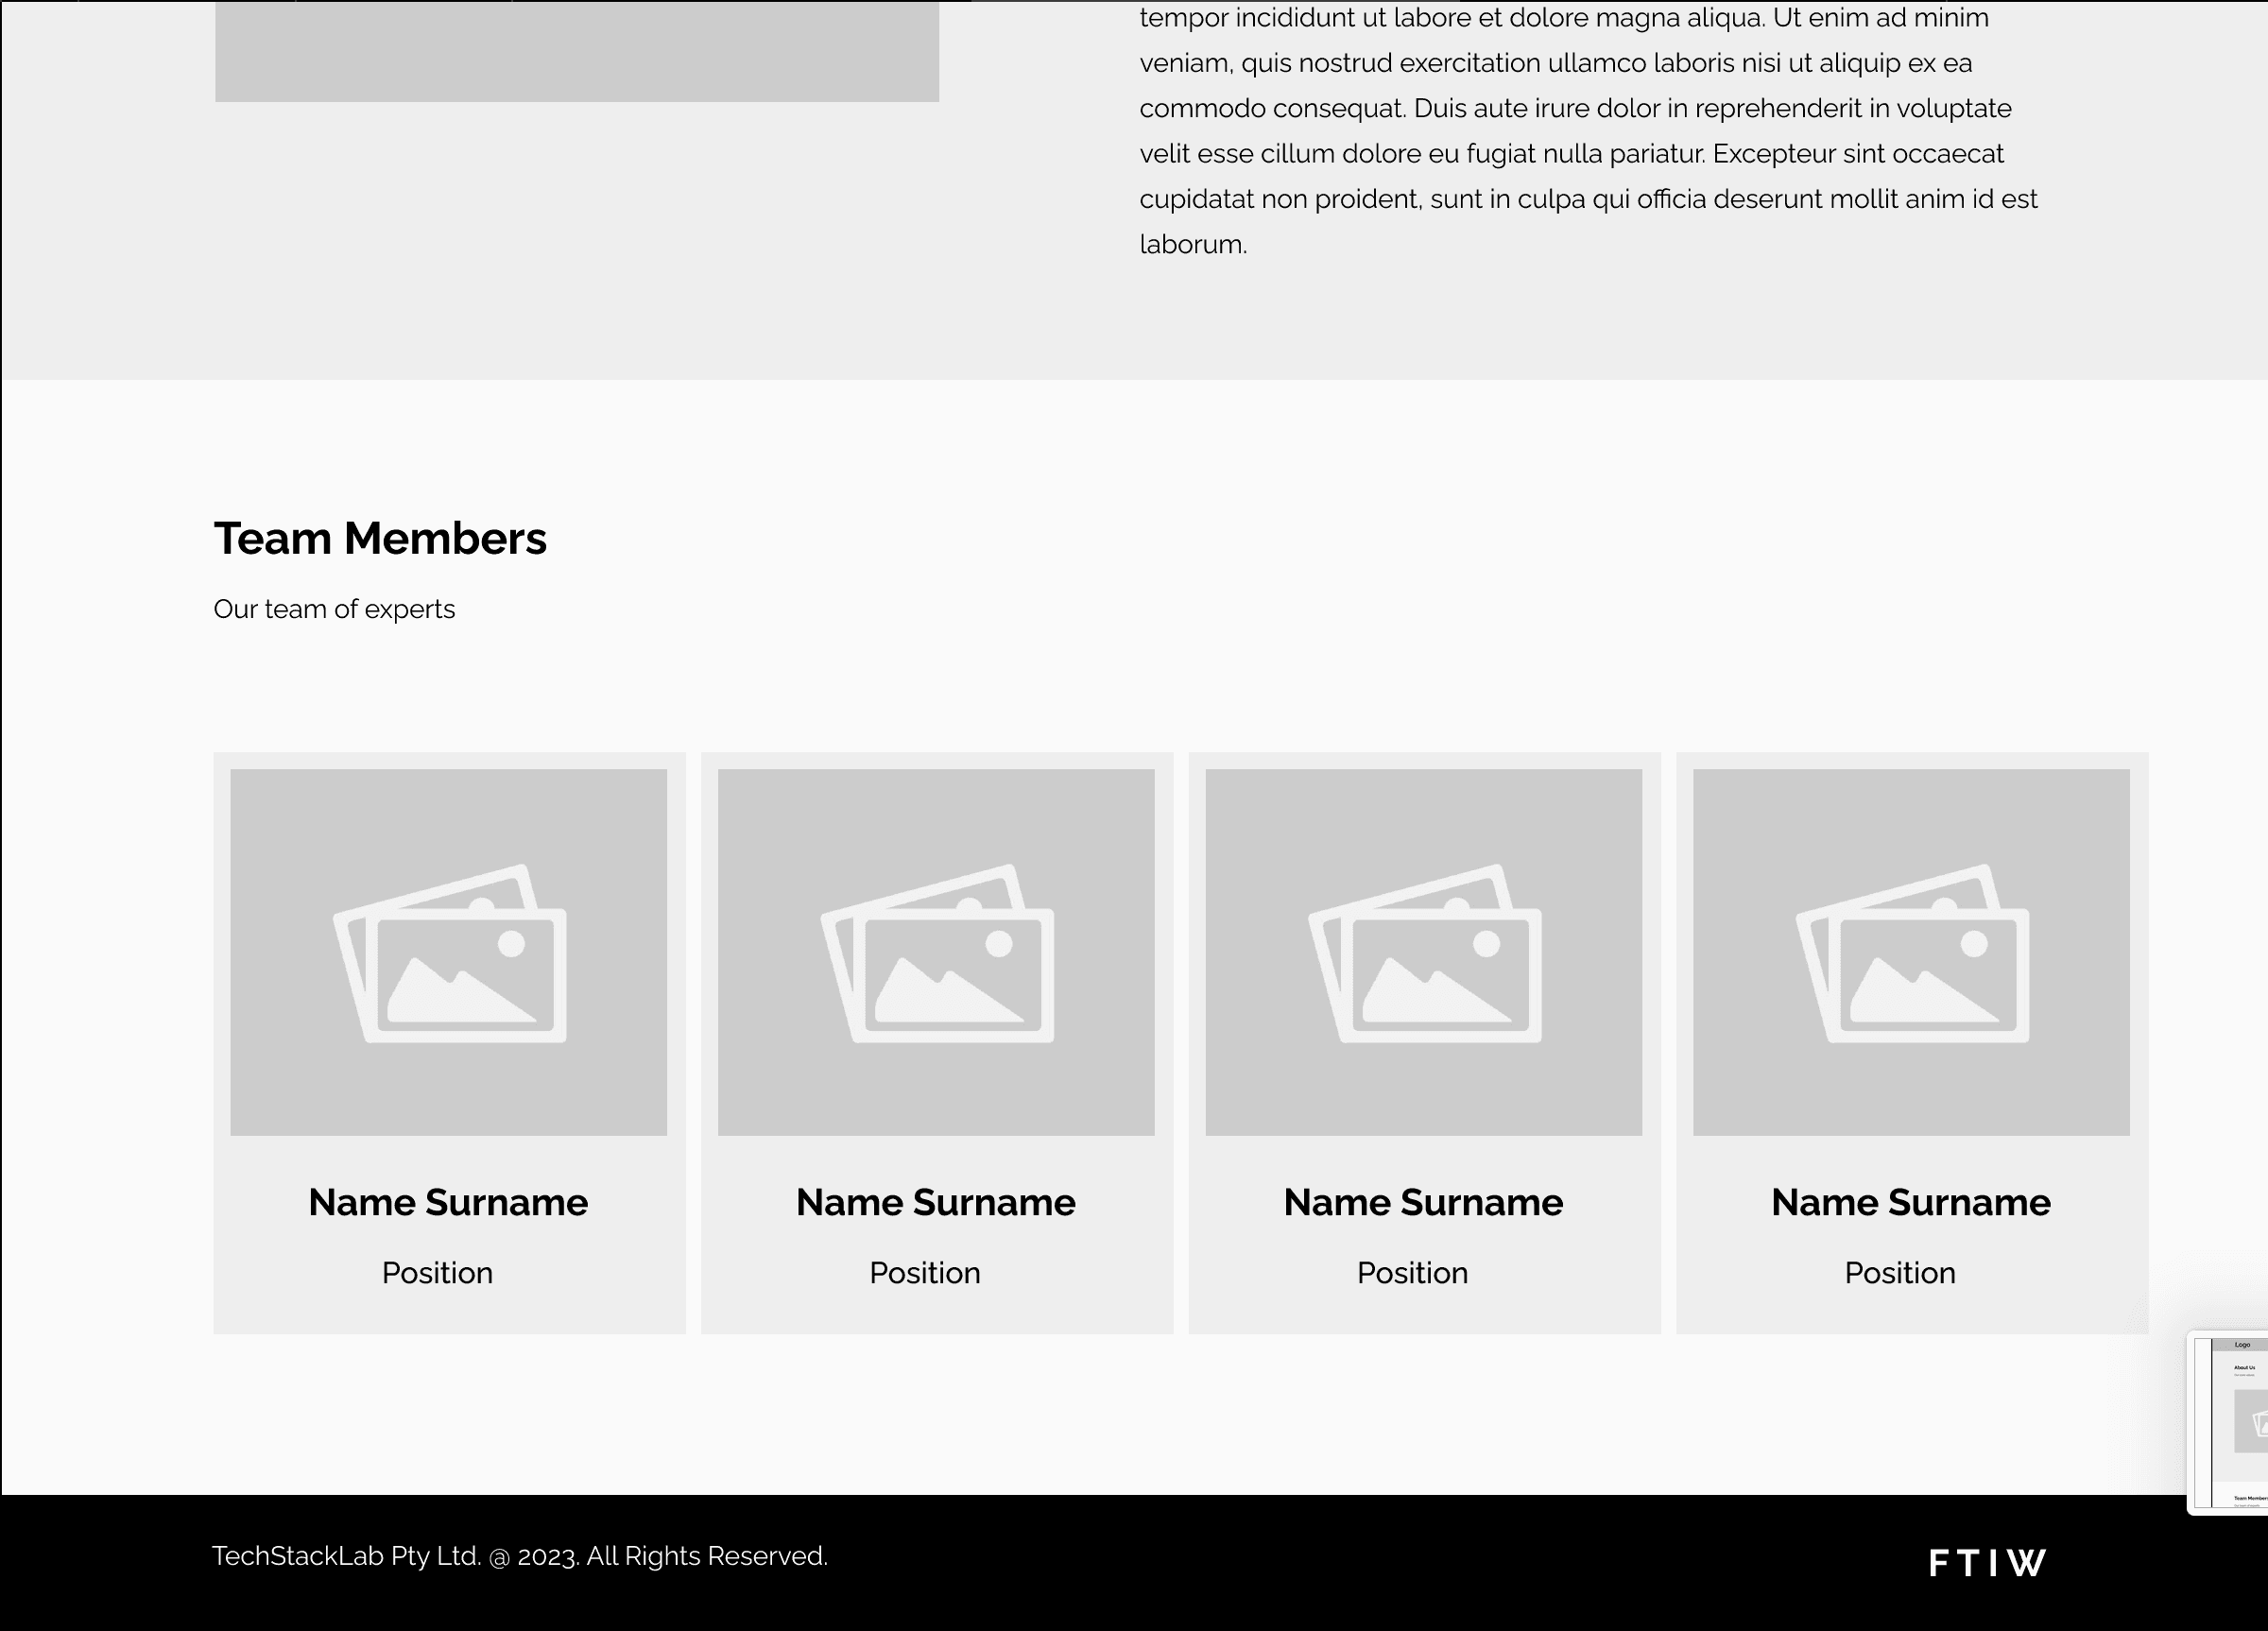Click Position label under fourth team member
The width and height of the screenshot is (2268, 1631).
coord(1900,1273)
